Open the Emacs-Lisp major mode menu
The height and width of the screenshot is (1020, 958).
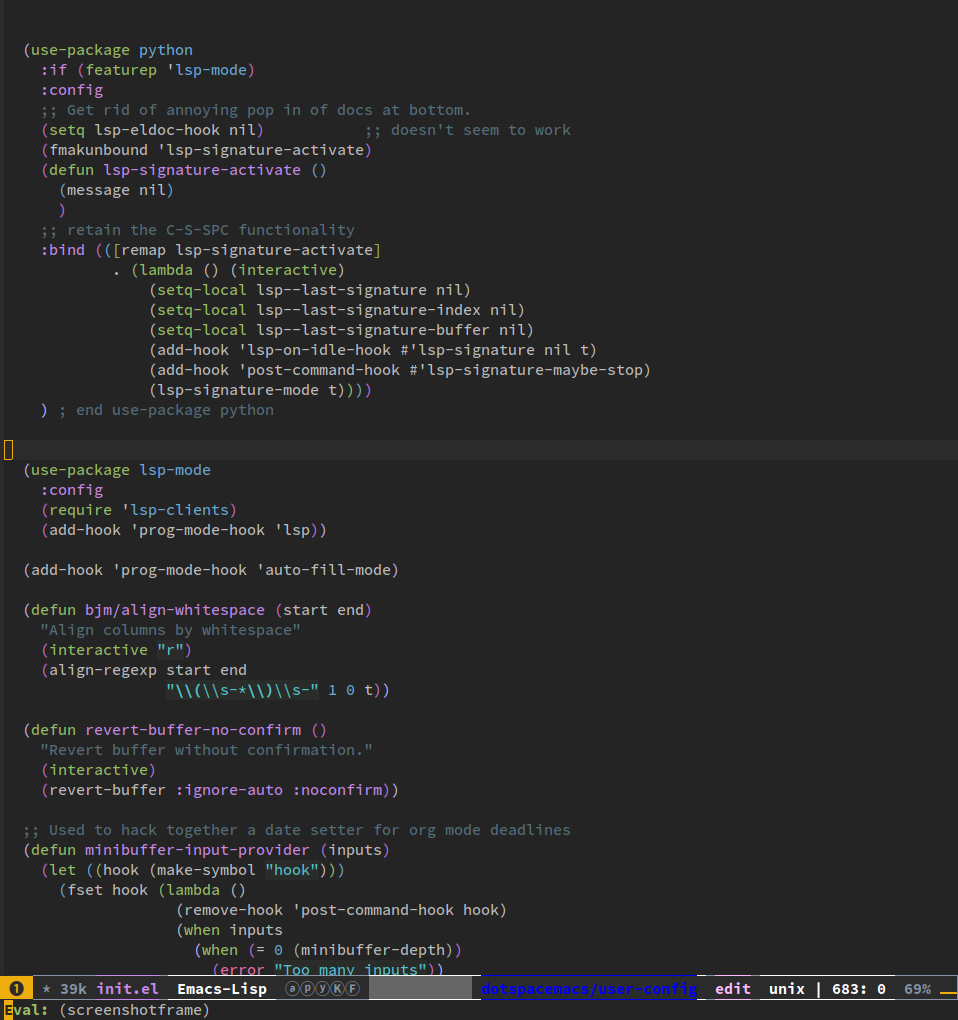point(222,989)
